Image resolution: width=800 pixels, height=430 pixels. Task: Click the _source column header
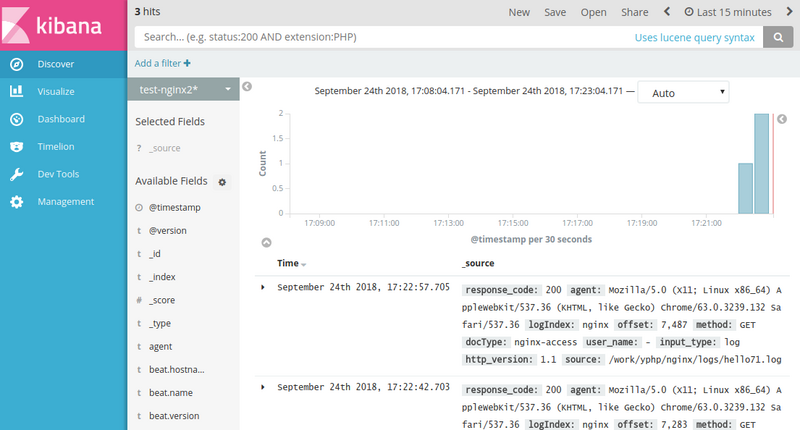[479, 263]
